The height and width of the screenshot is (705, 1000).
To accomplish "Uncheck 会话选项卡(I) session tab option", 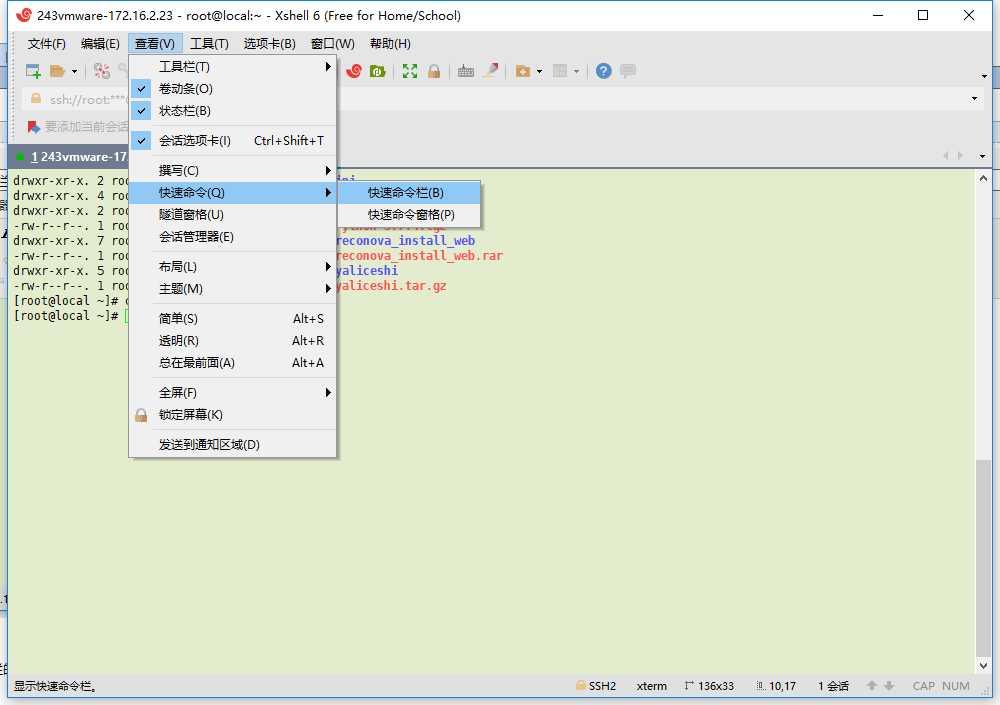I will pyautogui.click(x=233, y=141).
